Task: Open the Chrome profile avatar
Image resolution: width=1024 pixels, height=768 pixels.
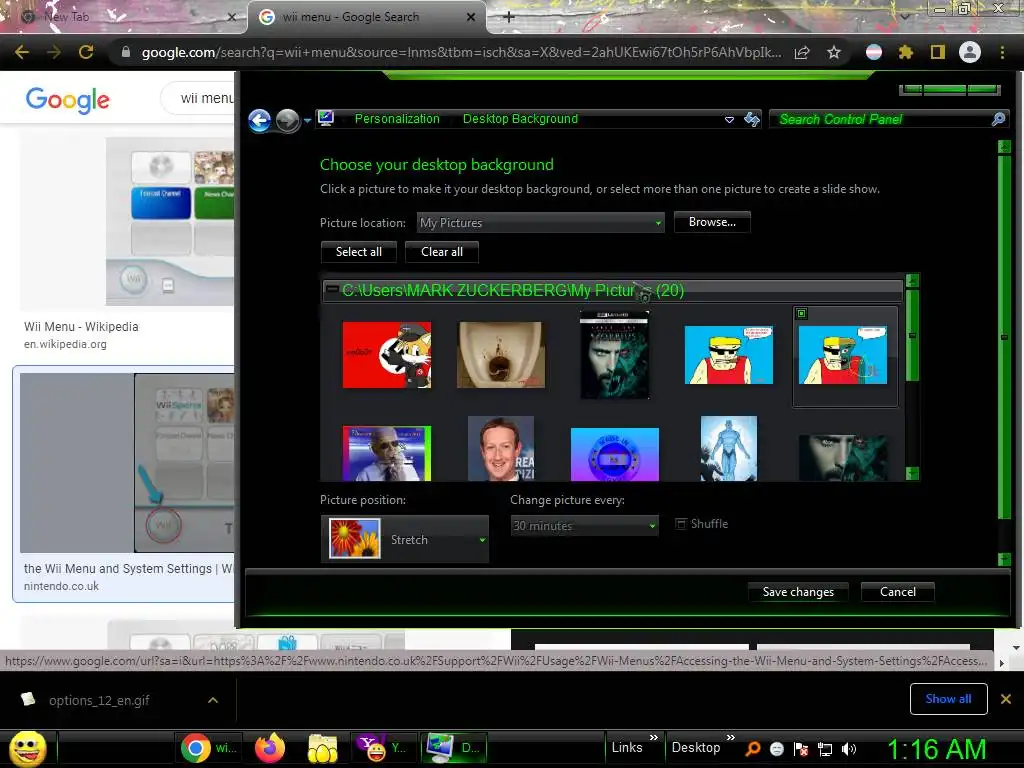Action: point(970,52)
